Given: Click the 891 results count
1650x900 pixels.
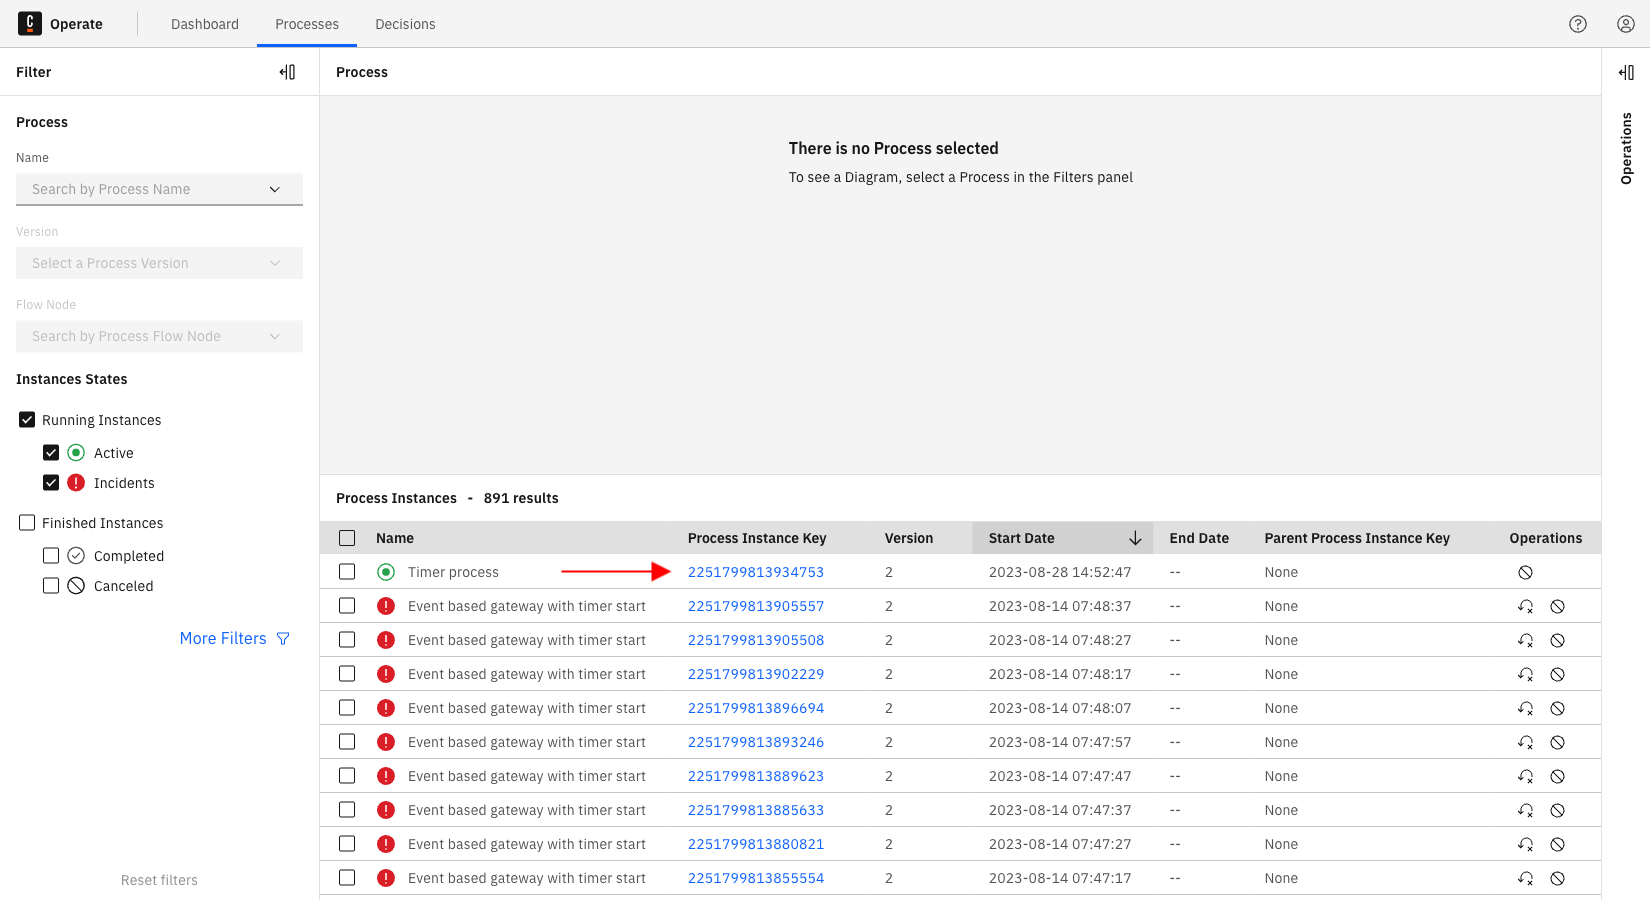Looking at the screenshot, I should pos(521,498).
